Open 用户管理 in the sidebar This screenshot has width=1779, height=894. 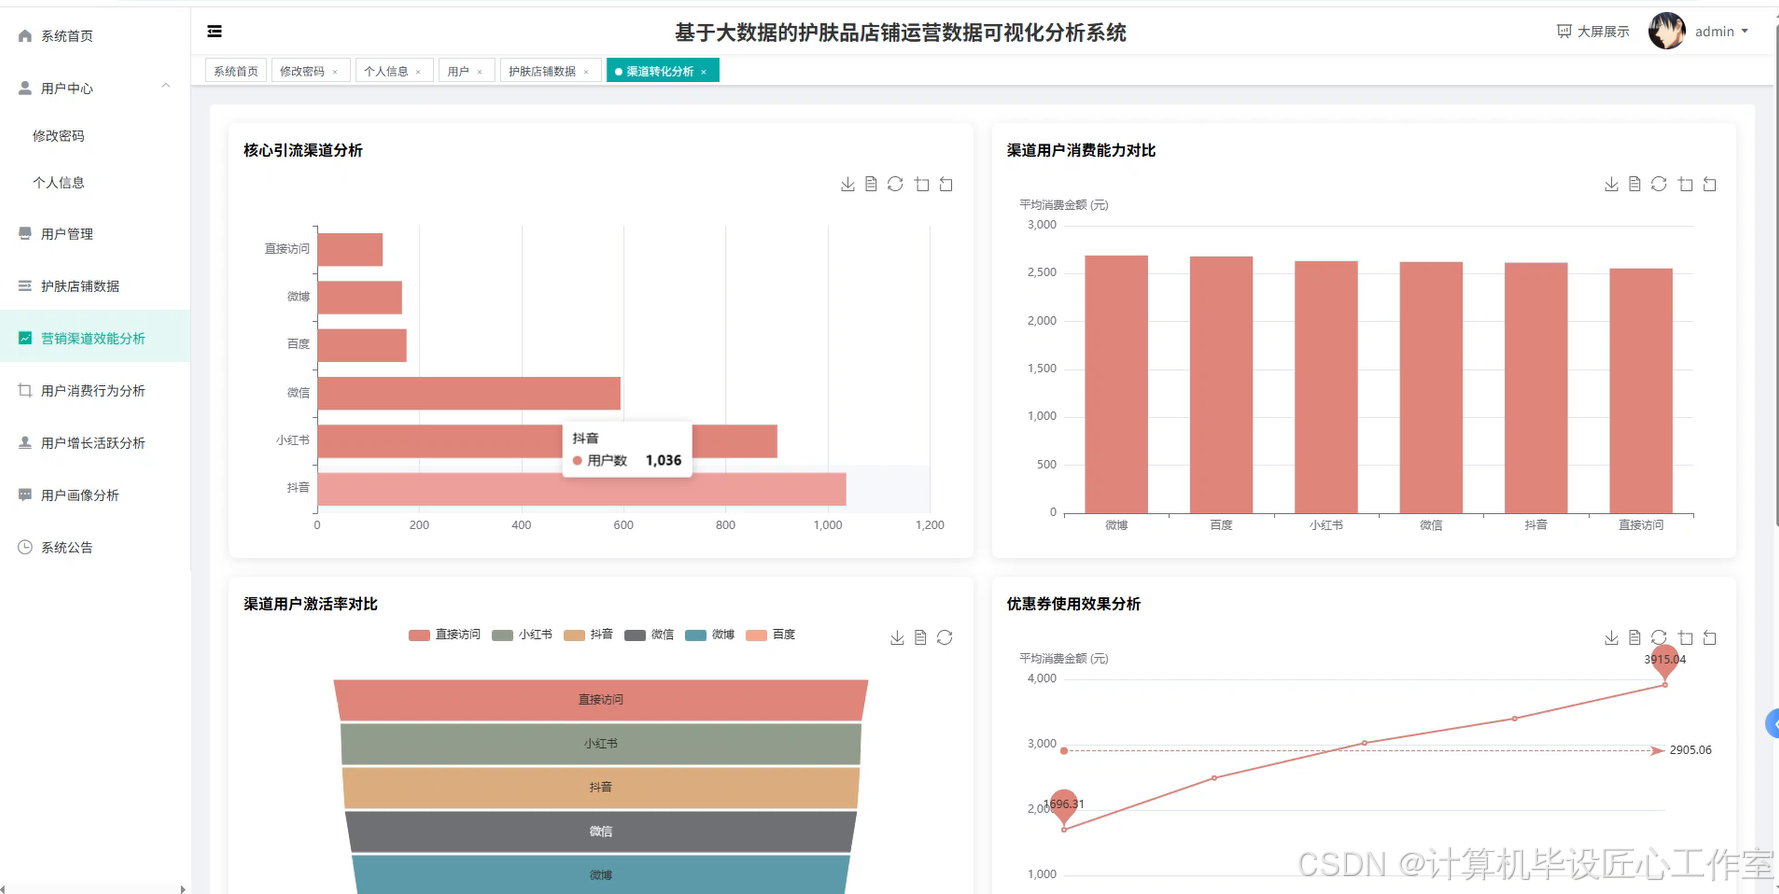click(x=95, y=234)
